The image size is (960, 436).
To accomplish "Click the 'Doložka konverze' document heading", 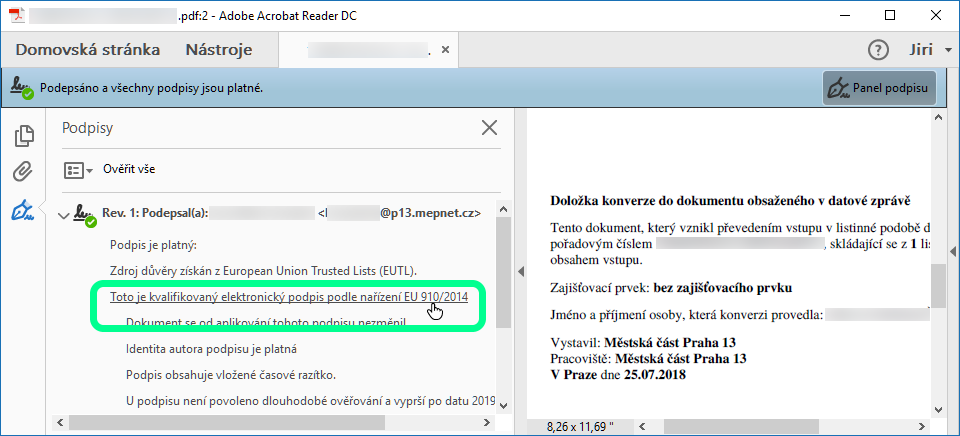I will (x=731, y=200).
